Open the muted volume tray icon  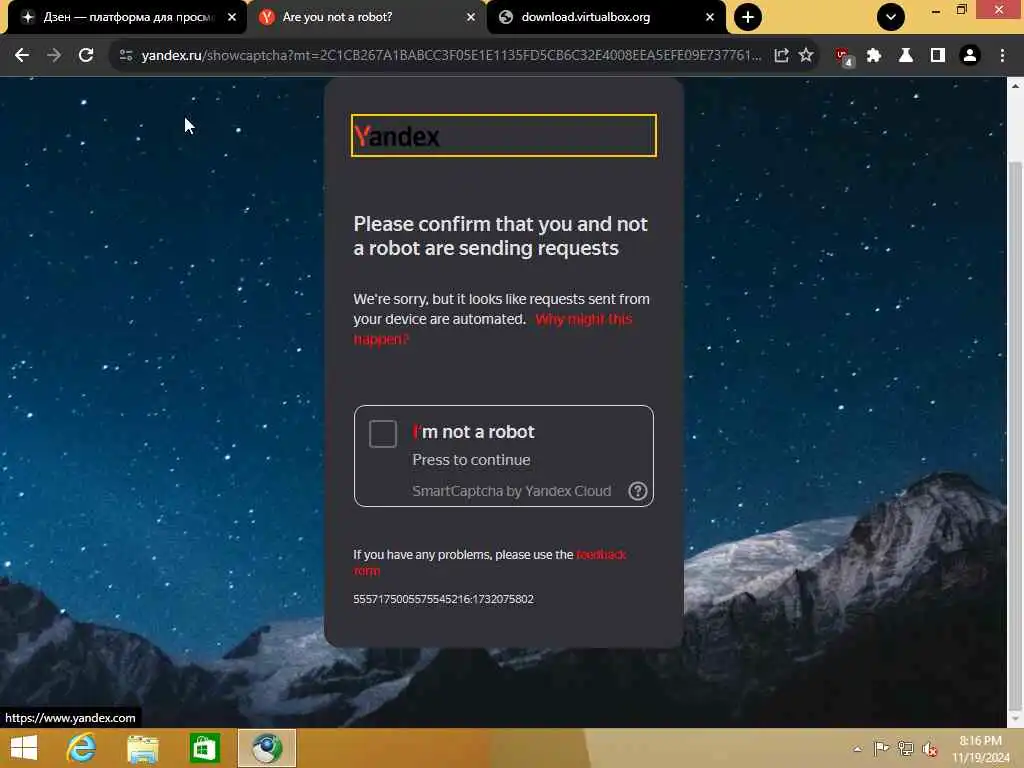[930, 749]
